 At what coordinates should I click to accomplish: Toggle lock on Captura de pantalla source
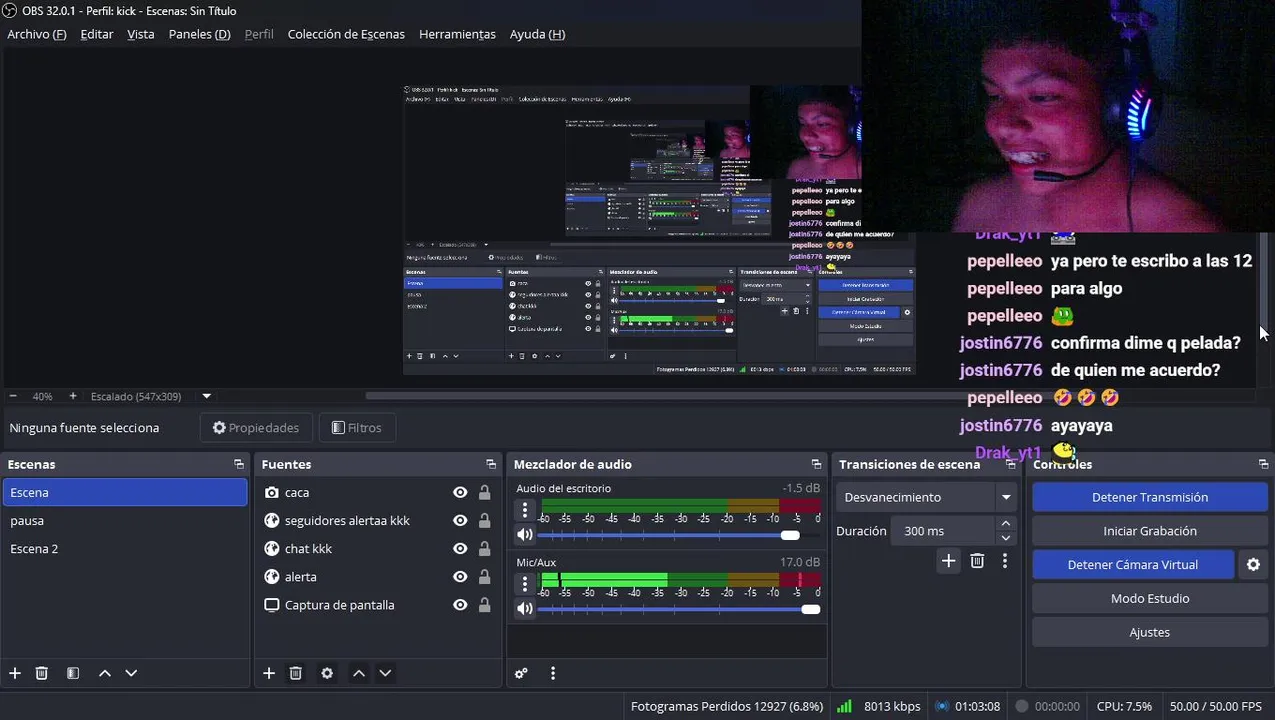[484, 604]
